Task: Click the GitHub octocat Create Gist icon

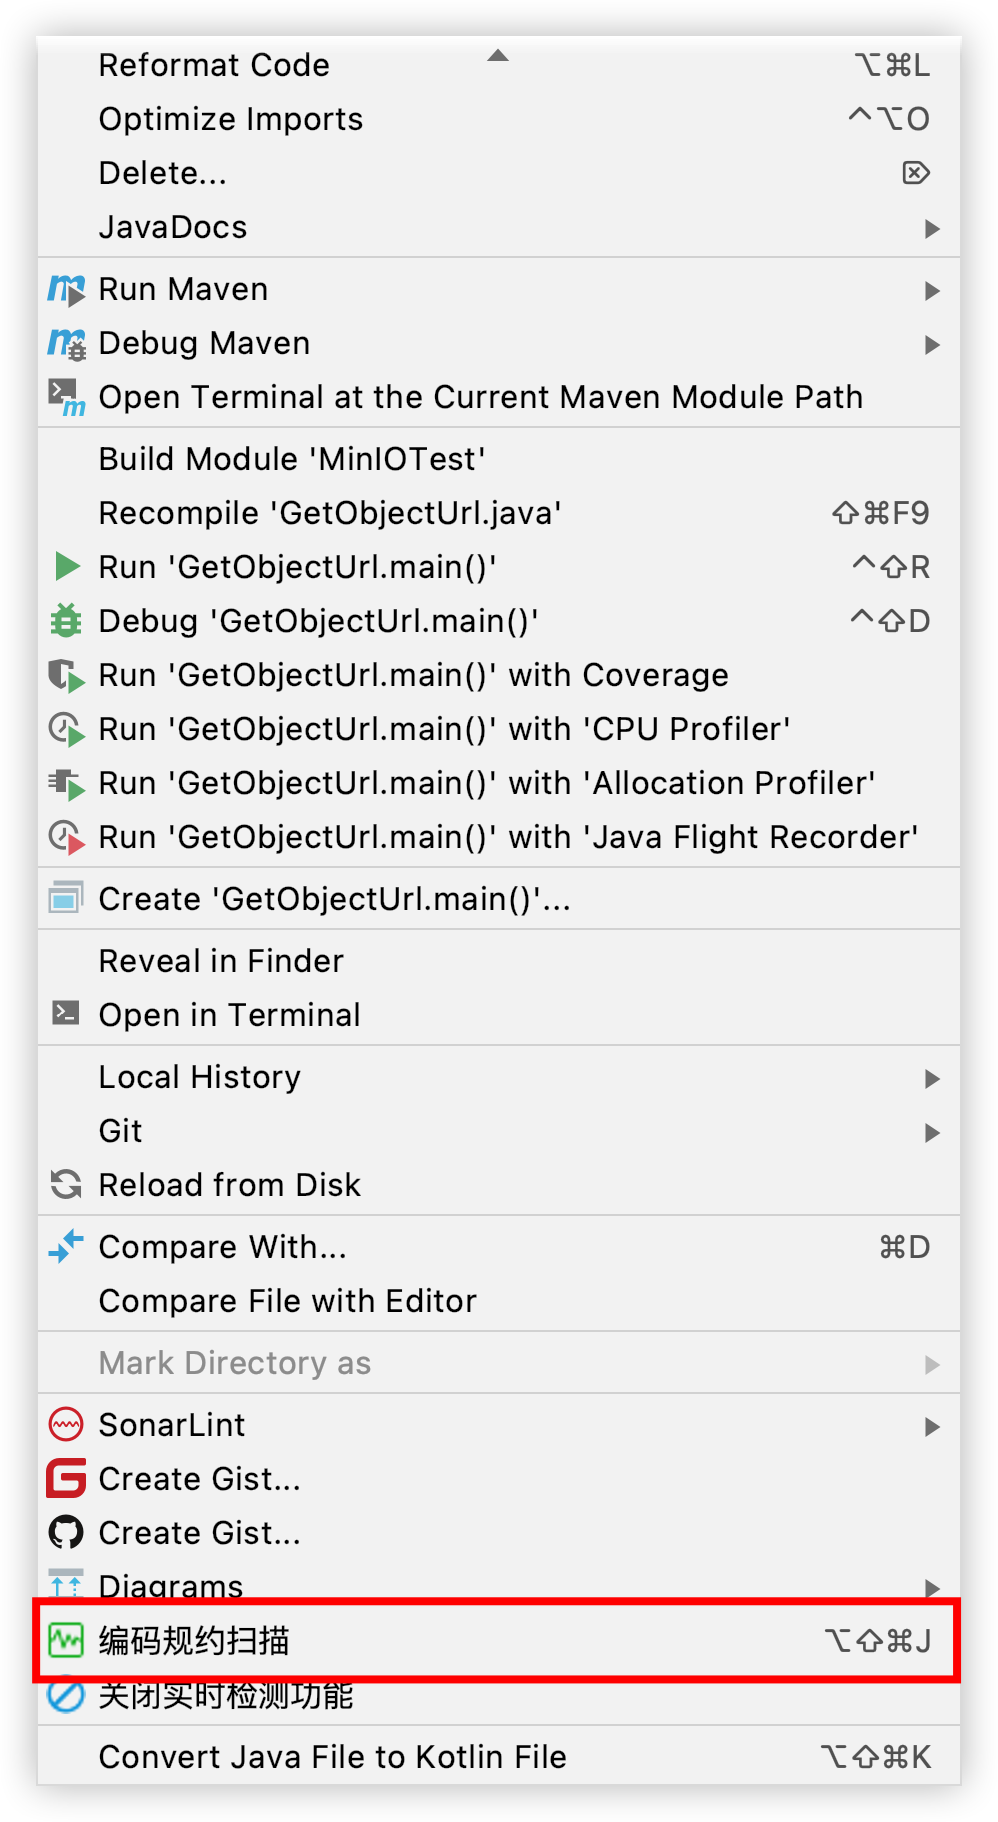Action: [66, 1532]
